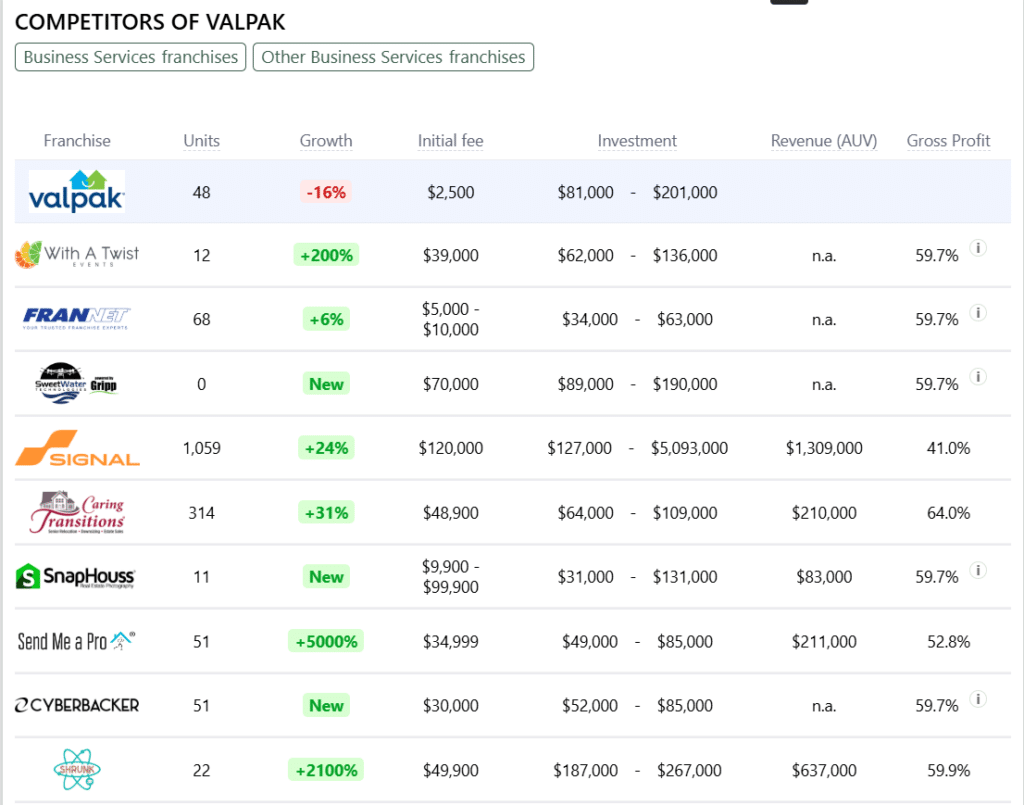Click Valpak's 48 units value
1024x805 pixels.
202,192
